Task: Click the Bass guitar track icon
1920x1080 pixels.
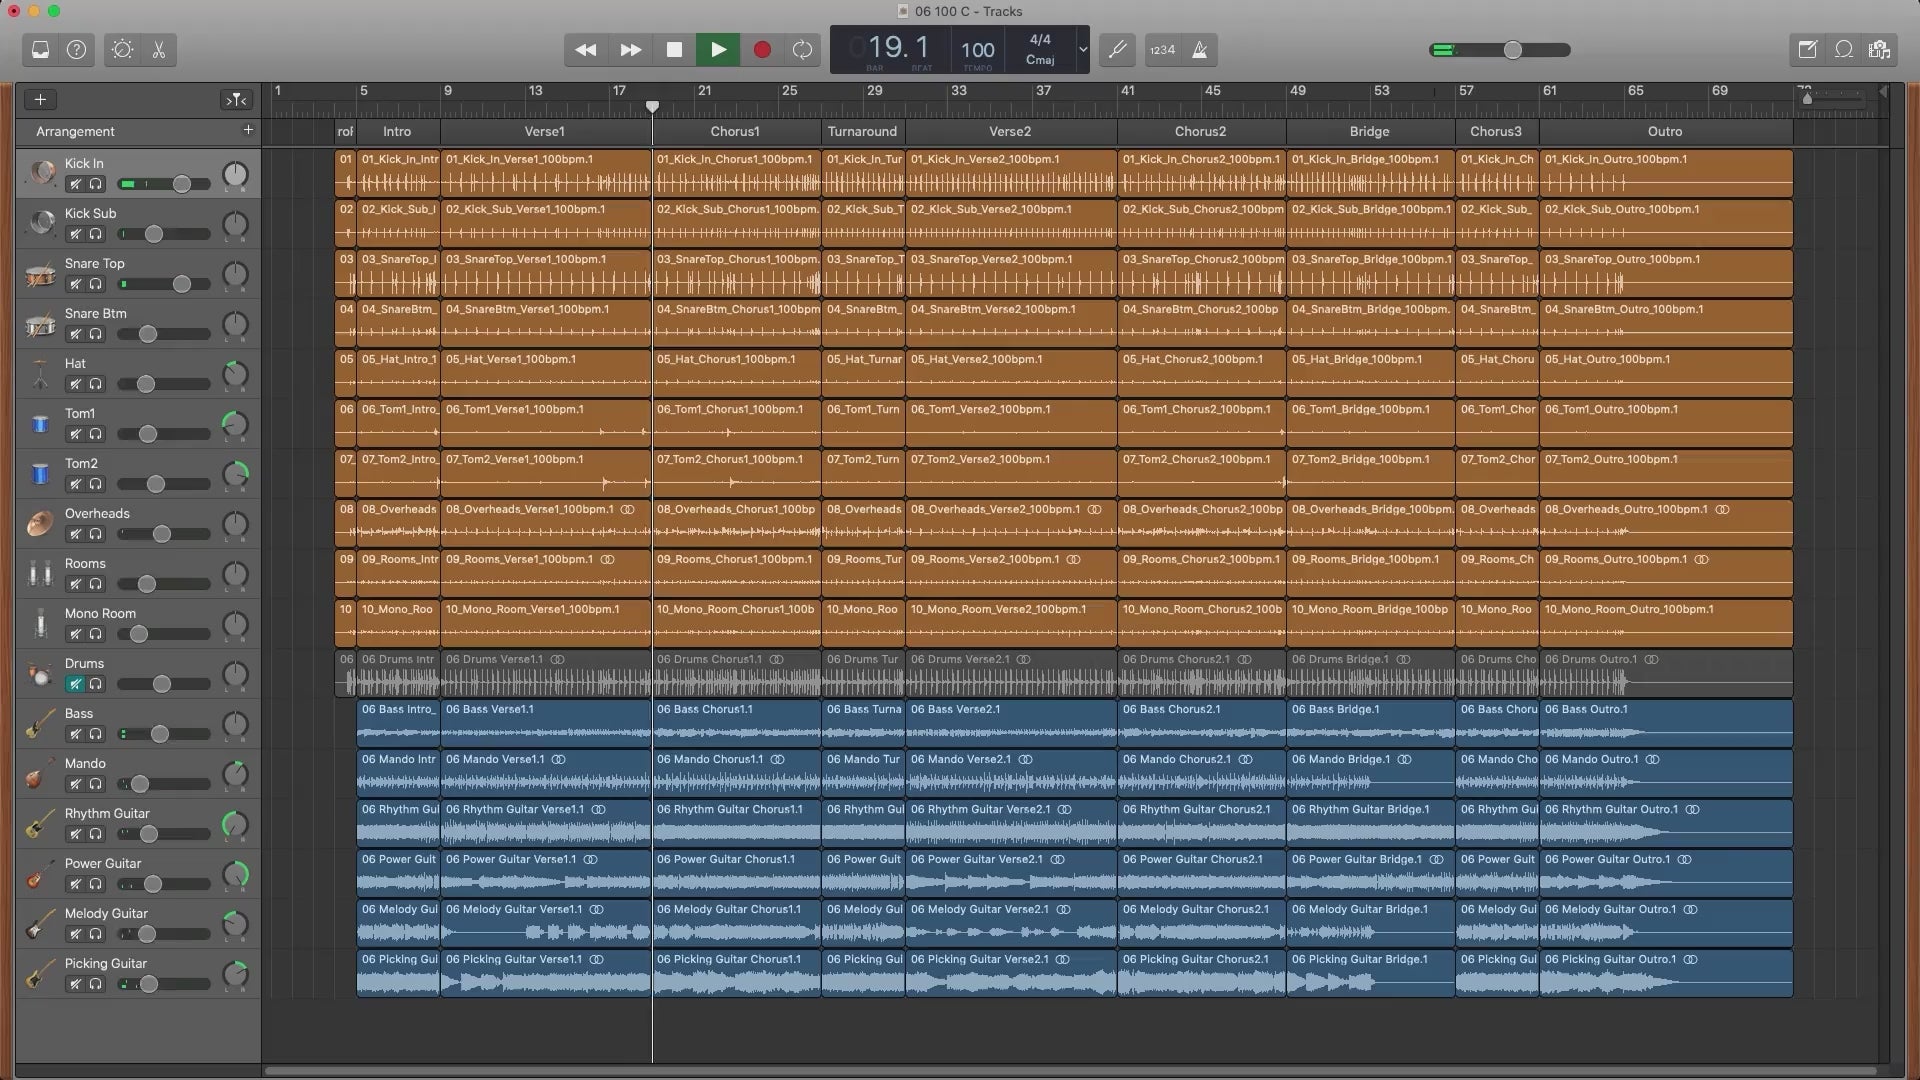Action: [x=41, y=724]
